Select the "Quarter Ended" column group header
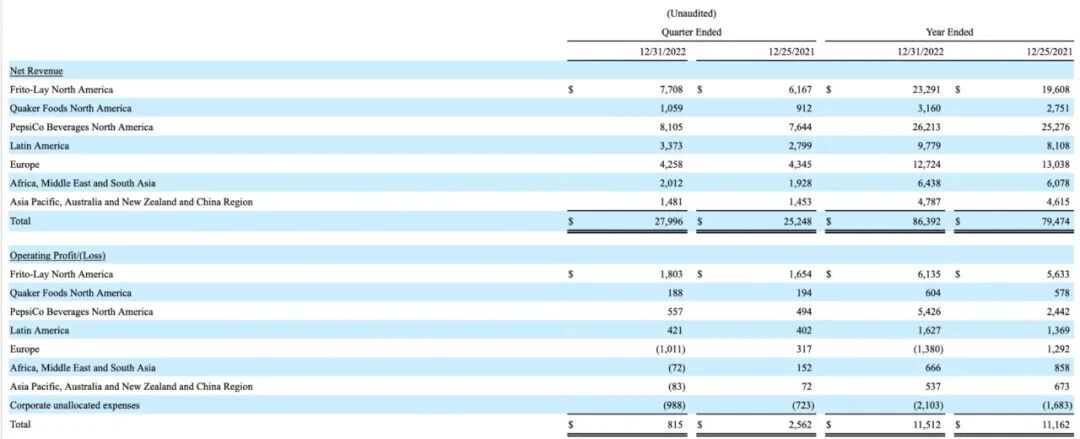The width and height of the screenshot is (1080, 439). point(692,32)
